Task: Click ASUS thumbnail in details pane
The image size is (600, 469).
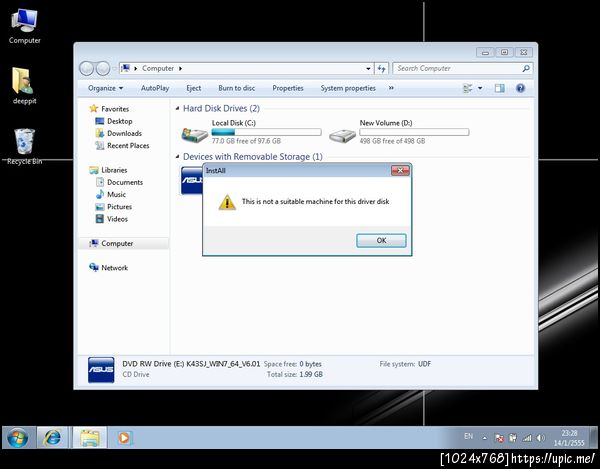Action: [101, 370]
